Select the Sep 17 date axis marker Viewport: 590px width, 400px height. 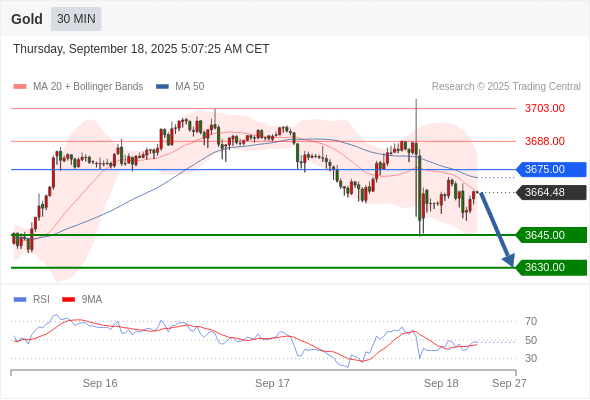(x=272, y=383)
